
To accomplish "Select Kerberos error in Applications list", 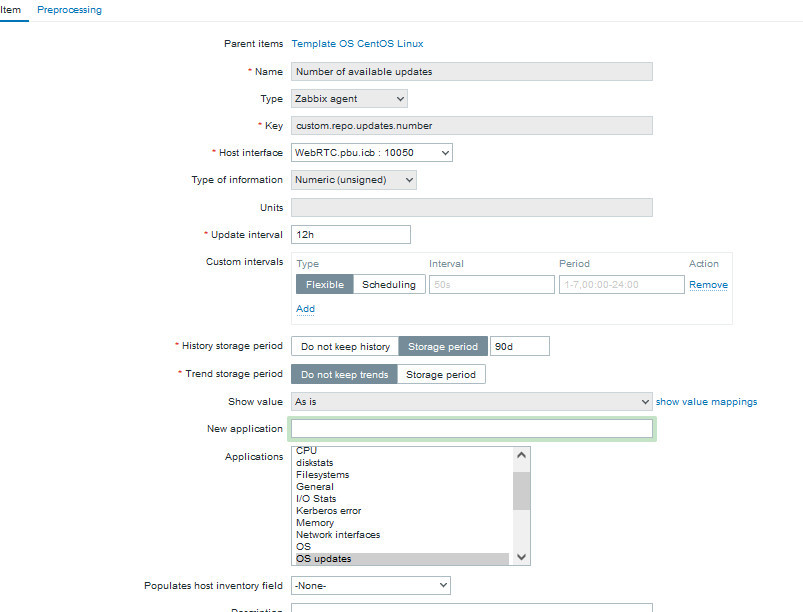I will coord(328,511).
